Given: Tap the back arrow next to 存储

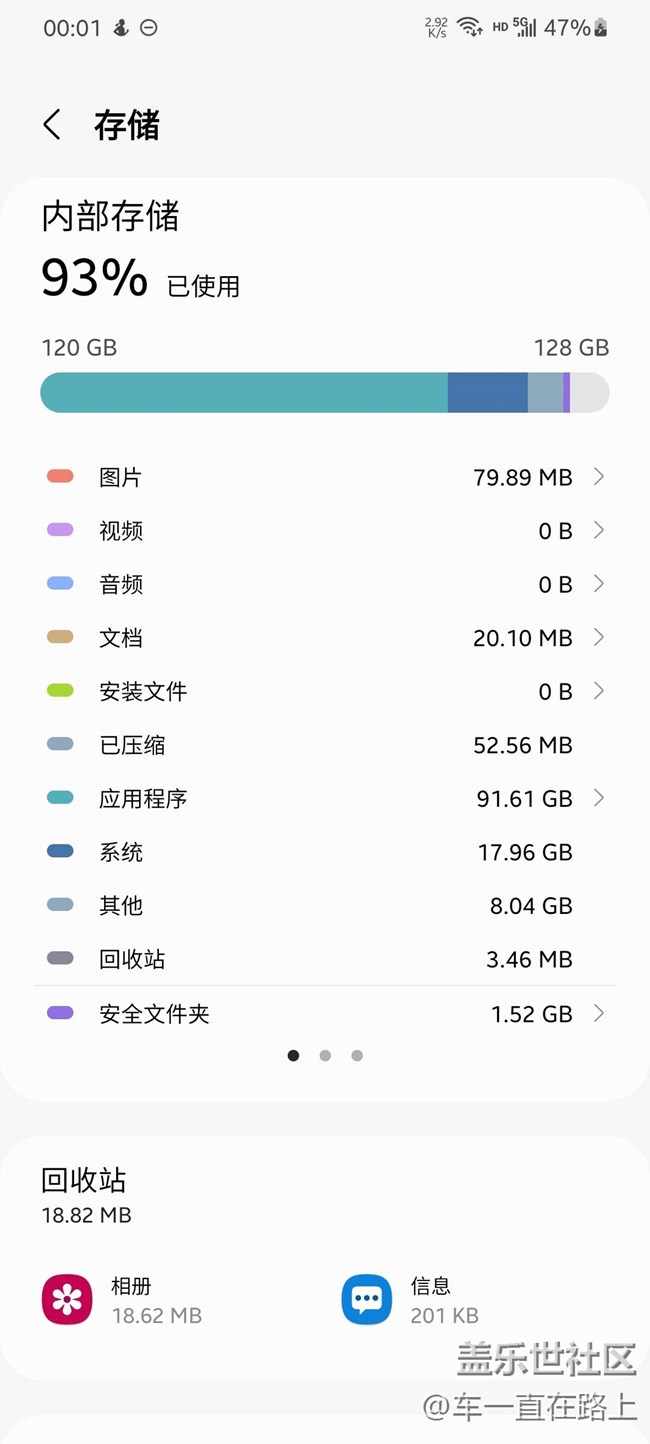Looking at the screenshot, I should 52,125.
